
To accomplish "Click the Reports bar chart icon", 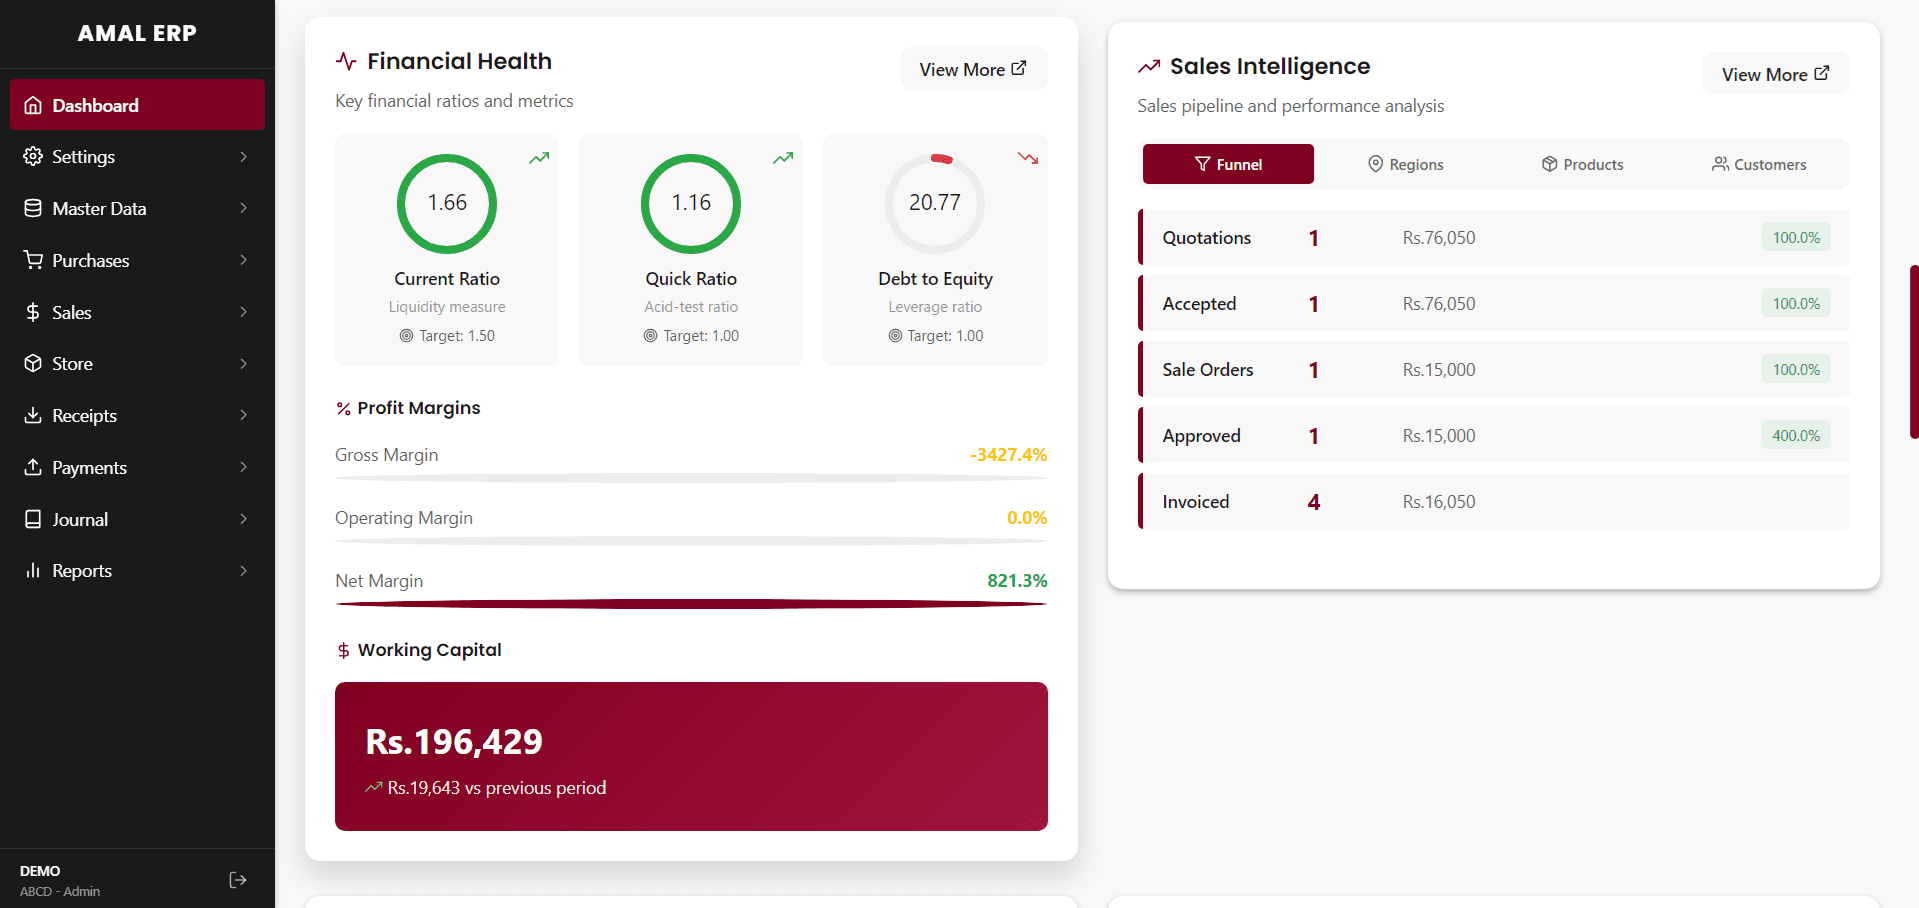I will point(33,570).
